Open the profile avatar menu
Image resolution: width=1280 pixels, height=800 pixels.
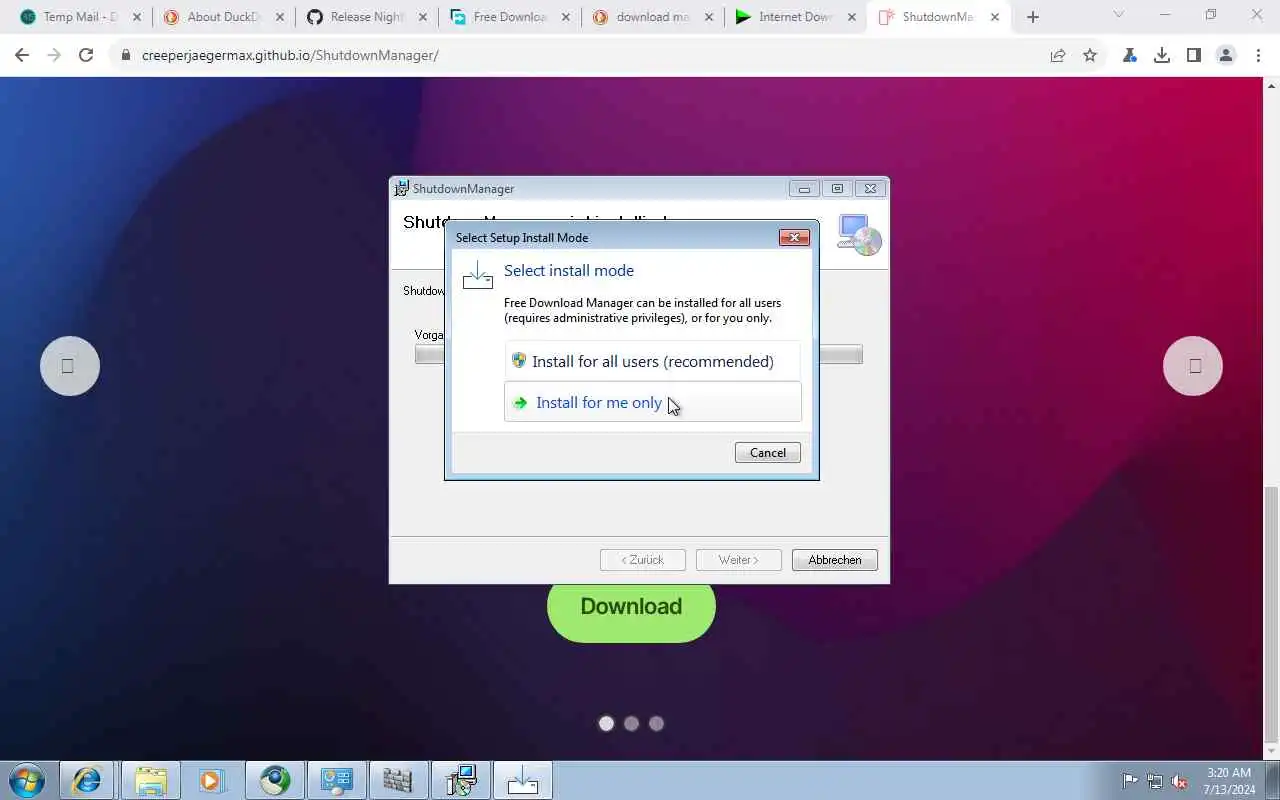1226,56
